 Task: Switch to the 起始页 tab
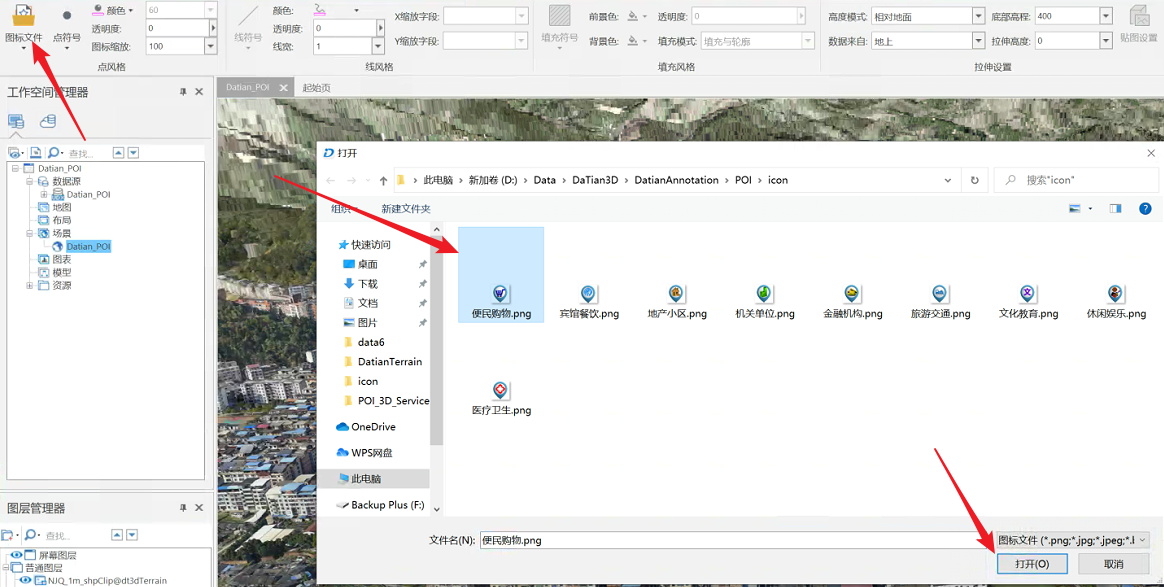click(316, 88)
